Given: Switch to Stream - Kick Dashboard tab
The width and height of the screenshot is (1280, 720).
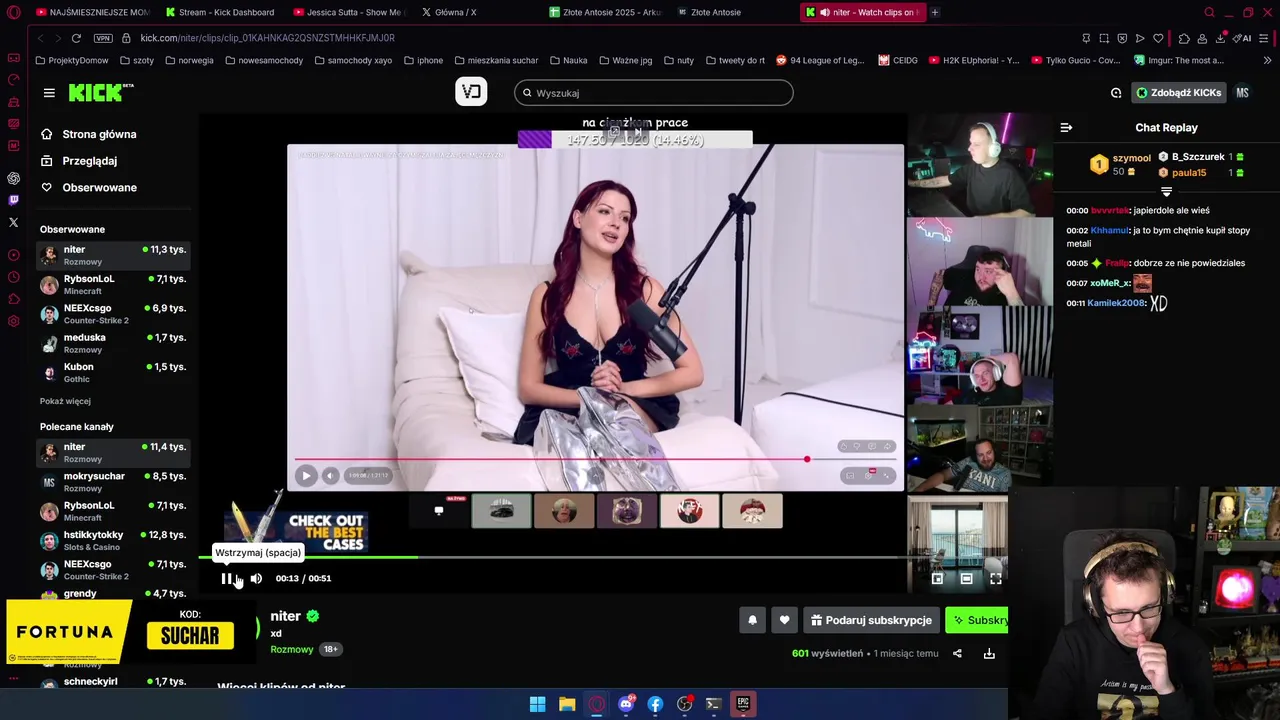Looking at the screenshot, I should [x=220, y=12].
